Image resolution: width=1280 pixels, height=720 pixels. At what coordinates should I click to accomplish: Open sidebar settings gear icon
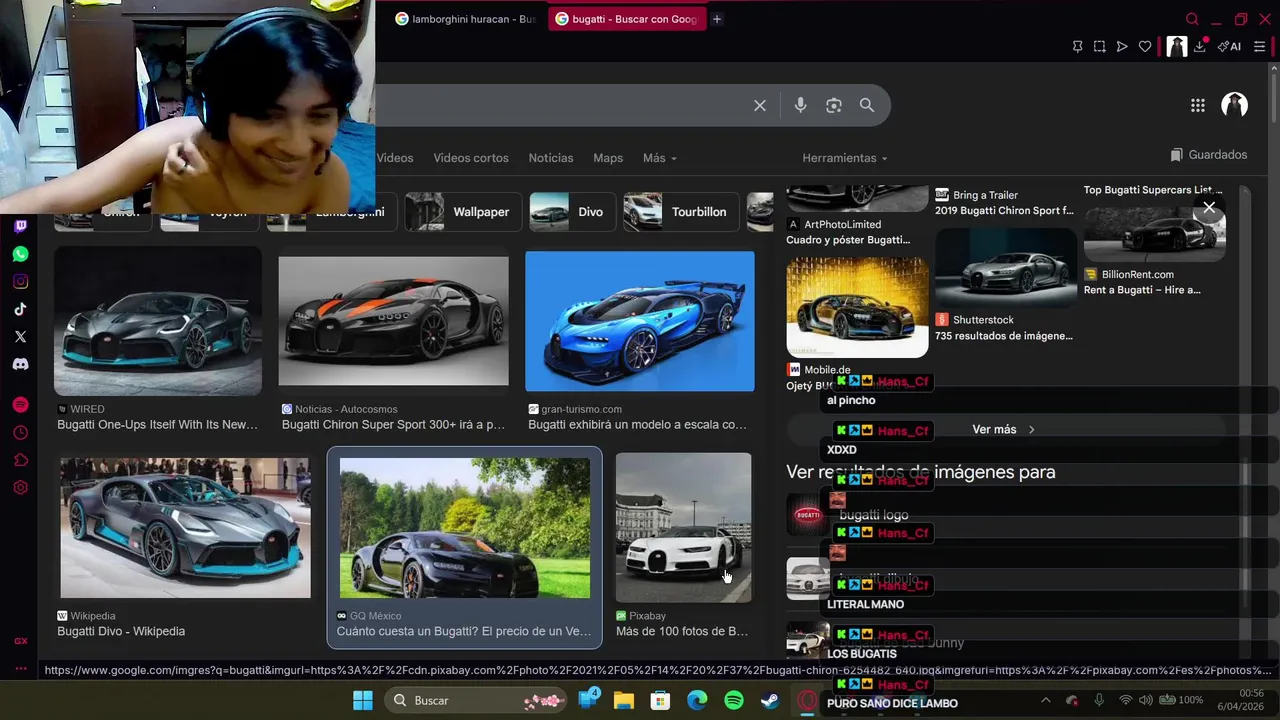(20, 488)
